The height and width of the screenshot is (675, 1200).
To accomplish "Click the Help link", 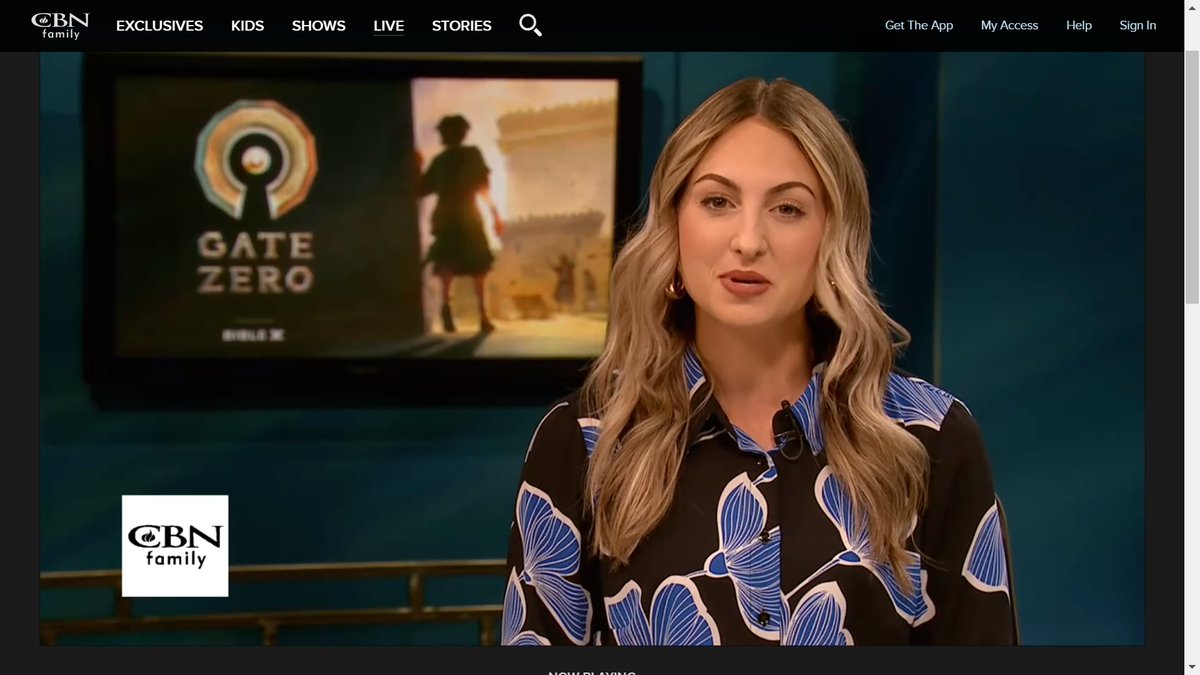I will coord(1078,25).
